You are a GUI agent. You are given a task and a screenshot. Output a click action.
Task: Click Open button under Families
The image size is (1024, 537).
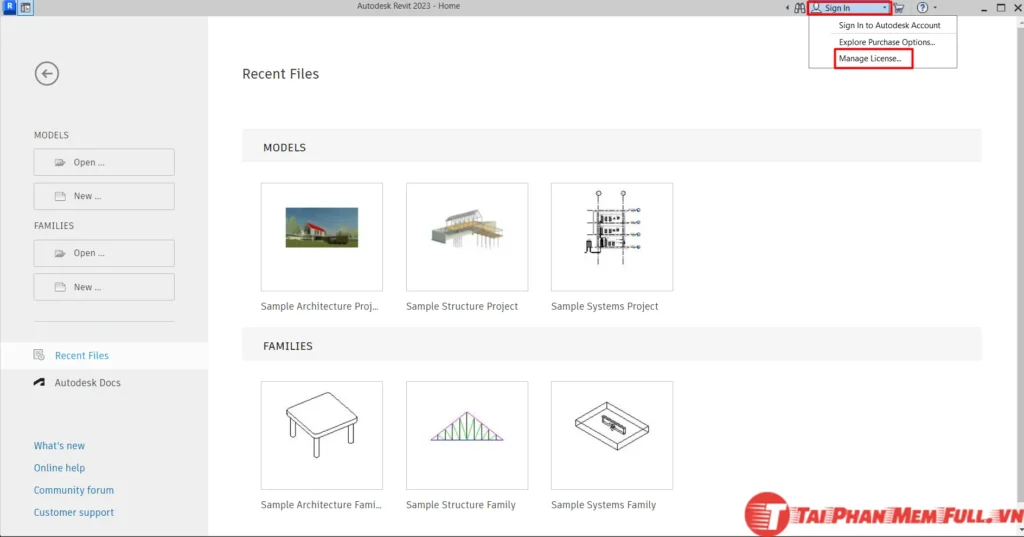[104, 253]
